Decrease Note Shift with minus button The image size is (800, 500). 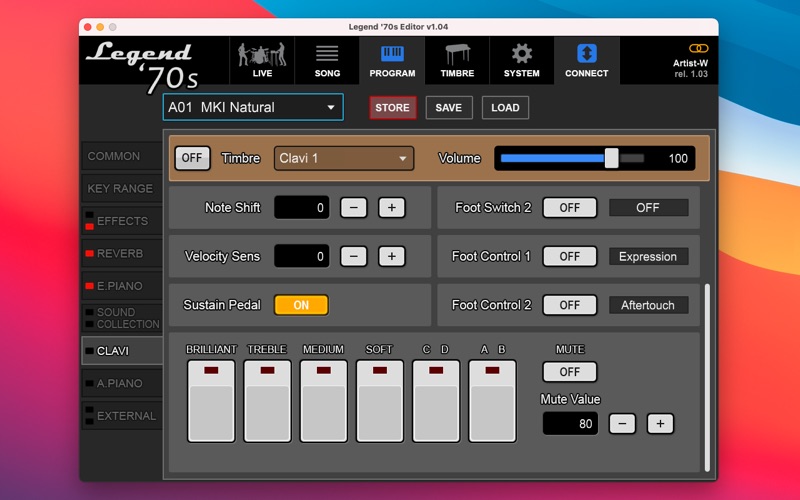click(x=354, y=208)
